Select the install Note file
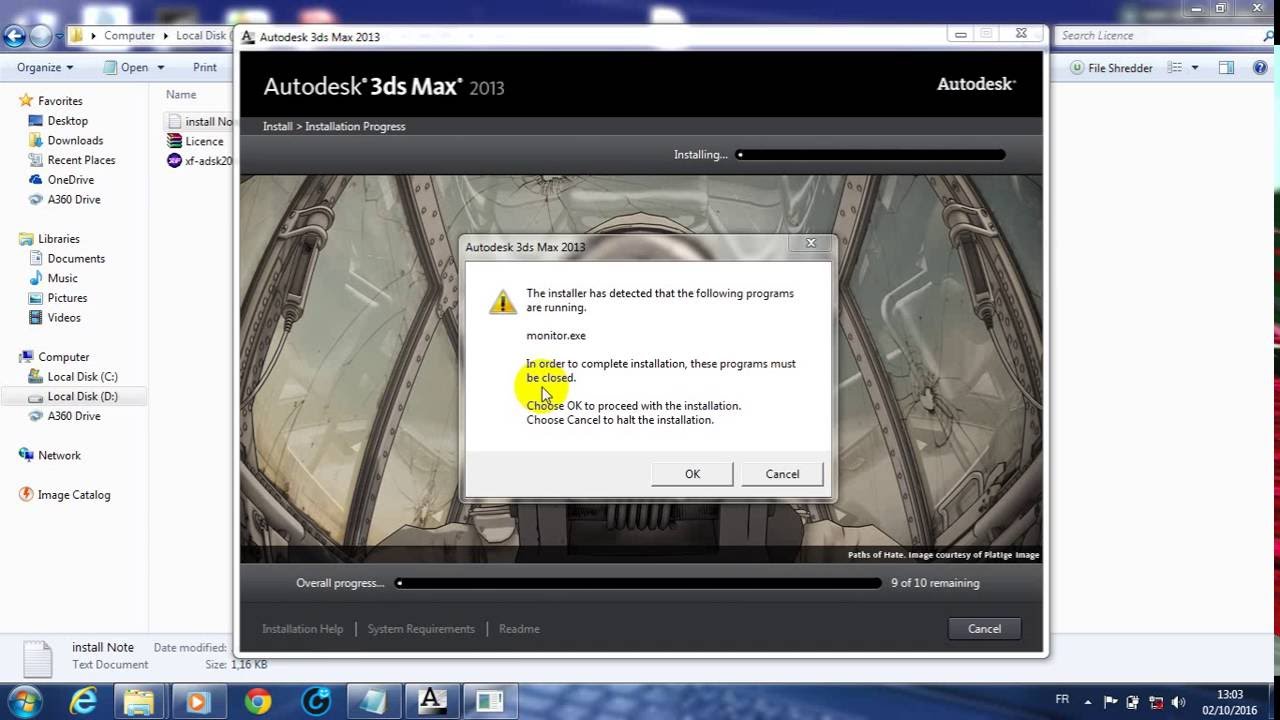Viewport: 1280px width, 720px height. pyautogui.click(x=200, y=121)
